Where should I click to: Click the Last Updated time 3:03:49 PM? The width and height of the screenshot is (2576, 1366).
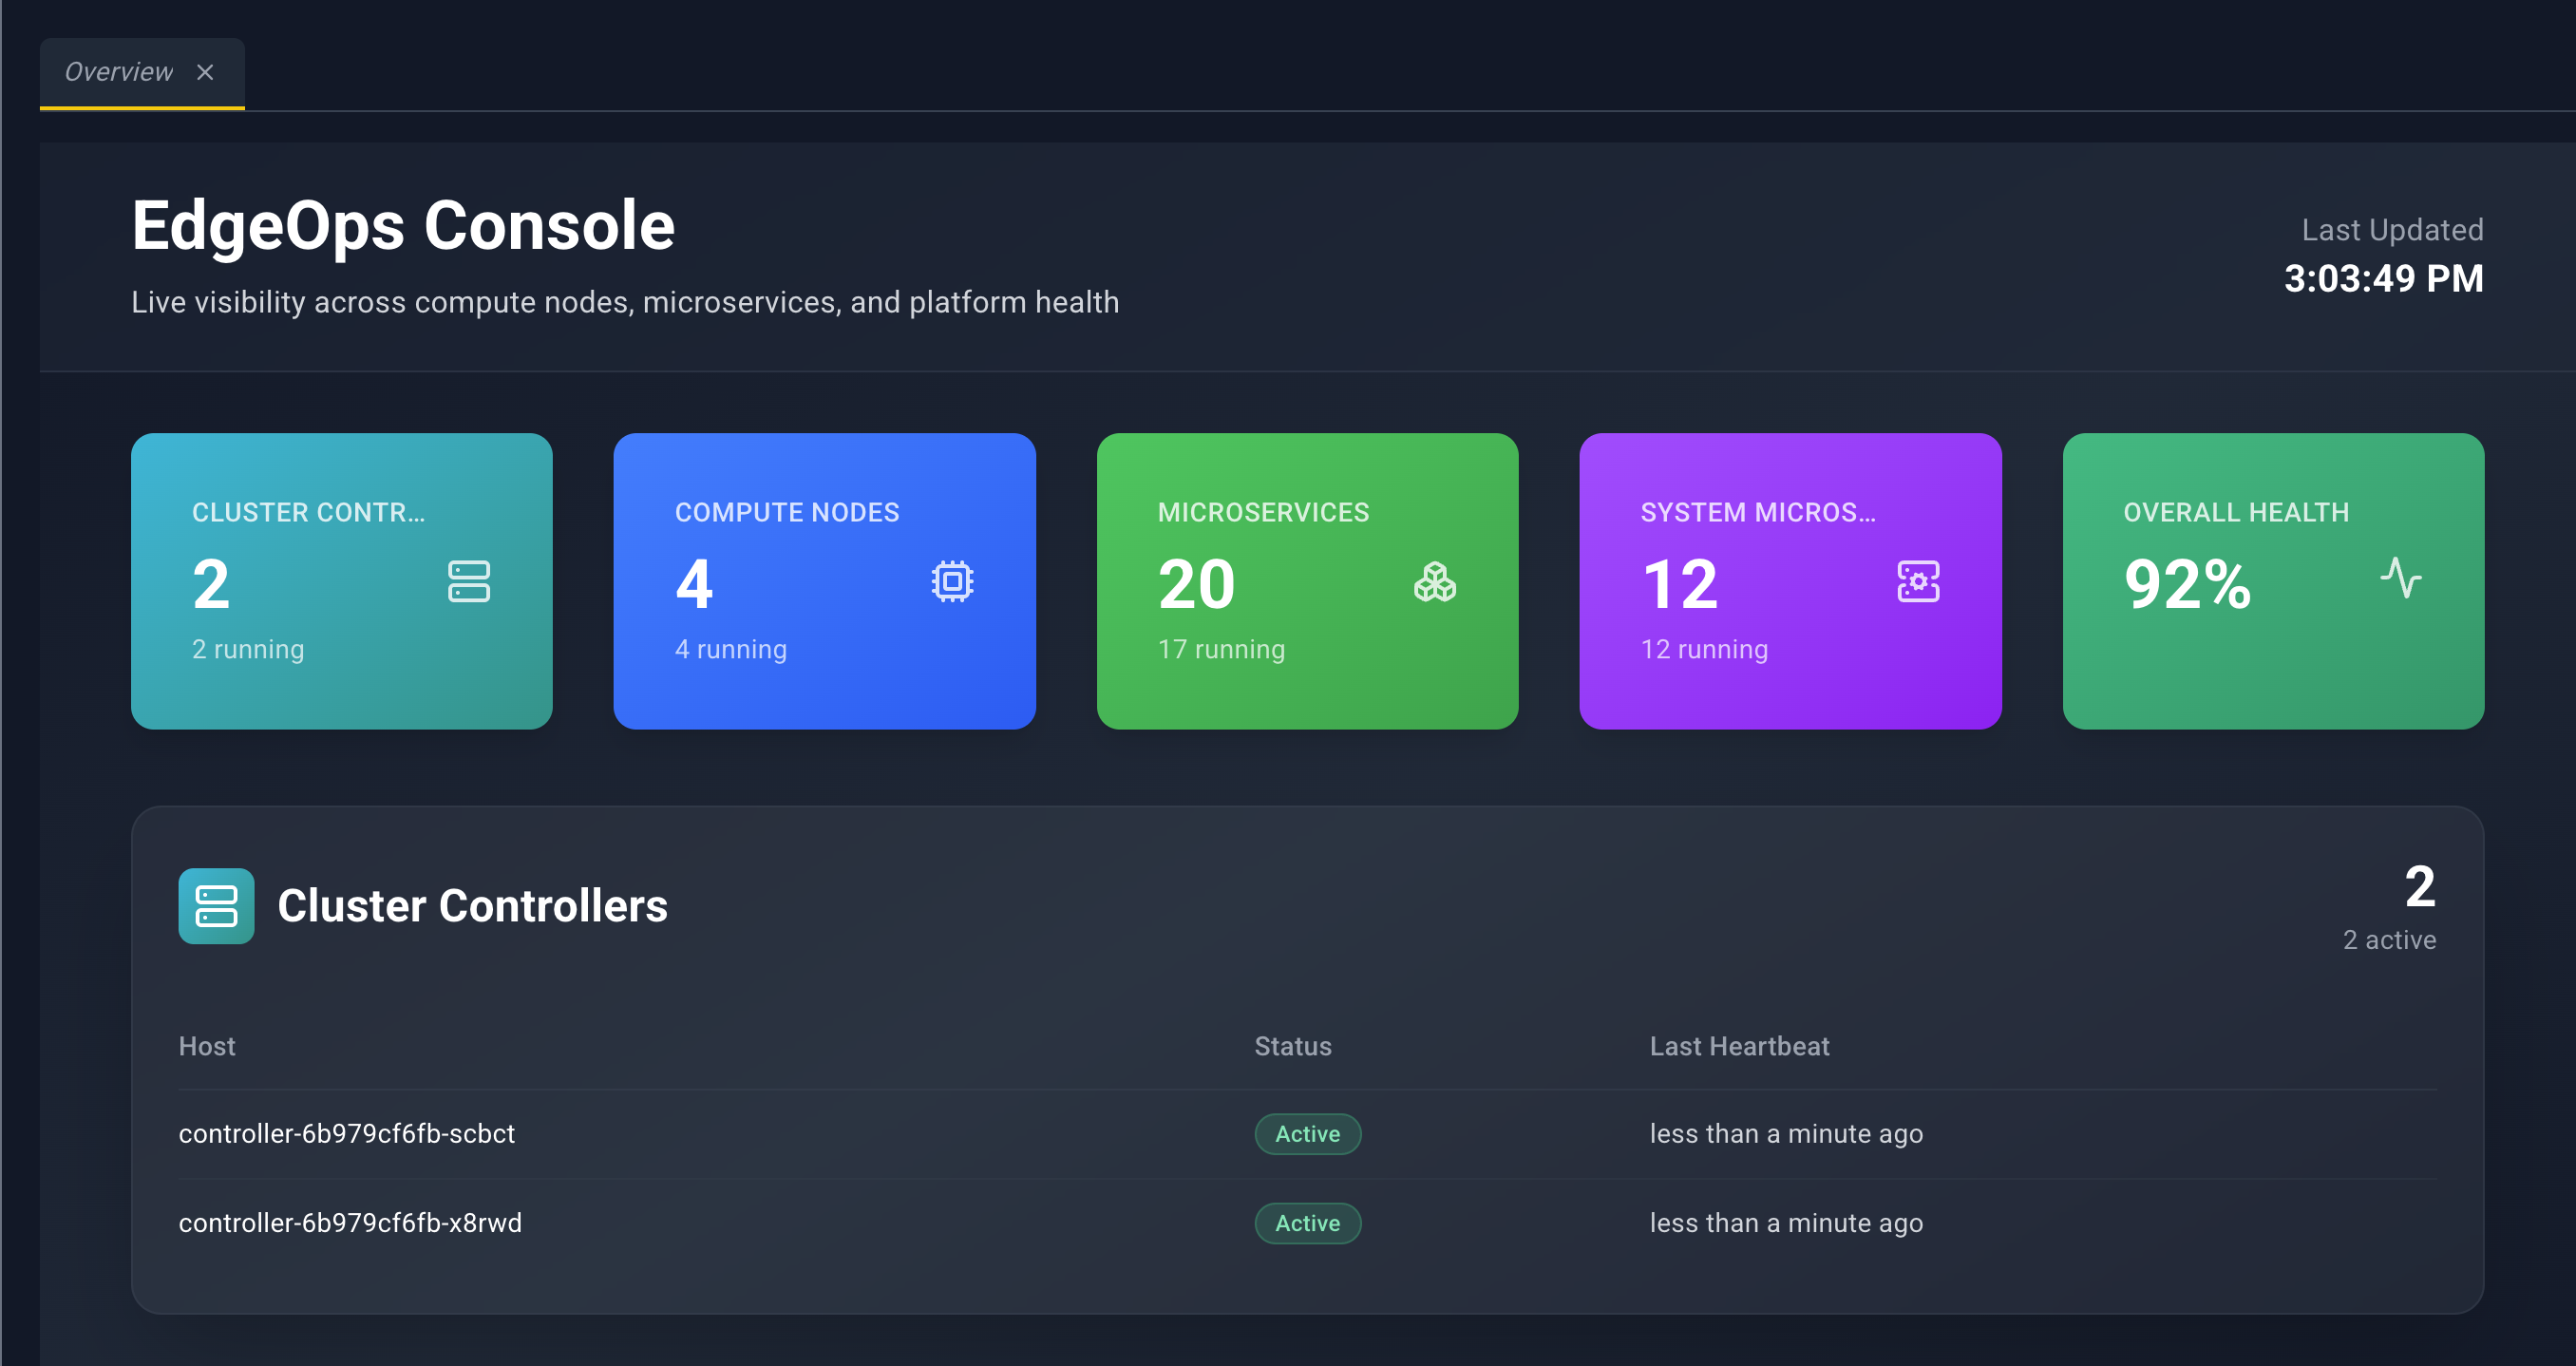tap(2383, 278)
